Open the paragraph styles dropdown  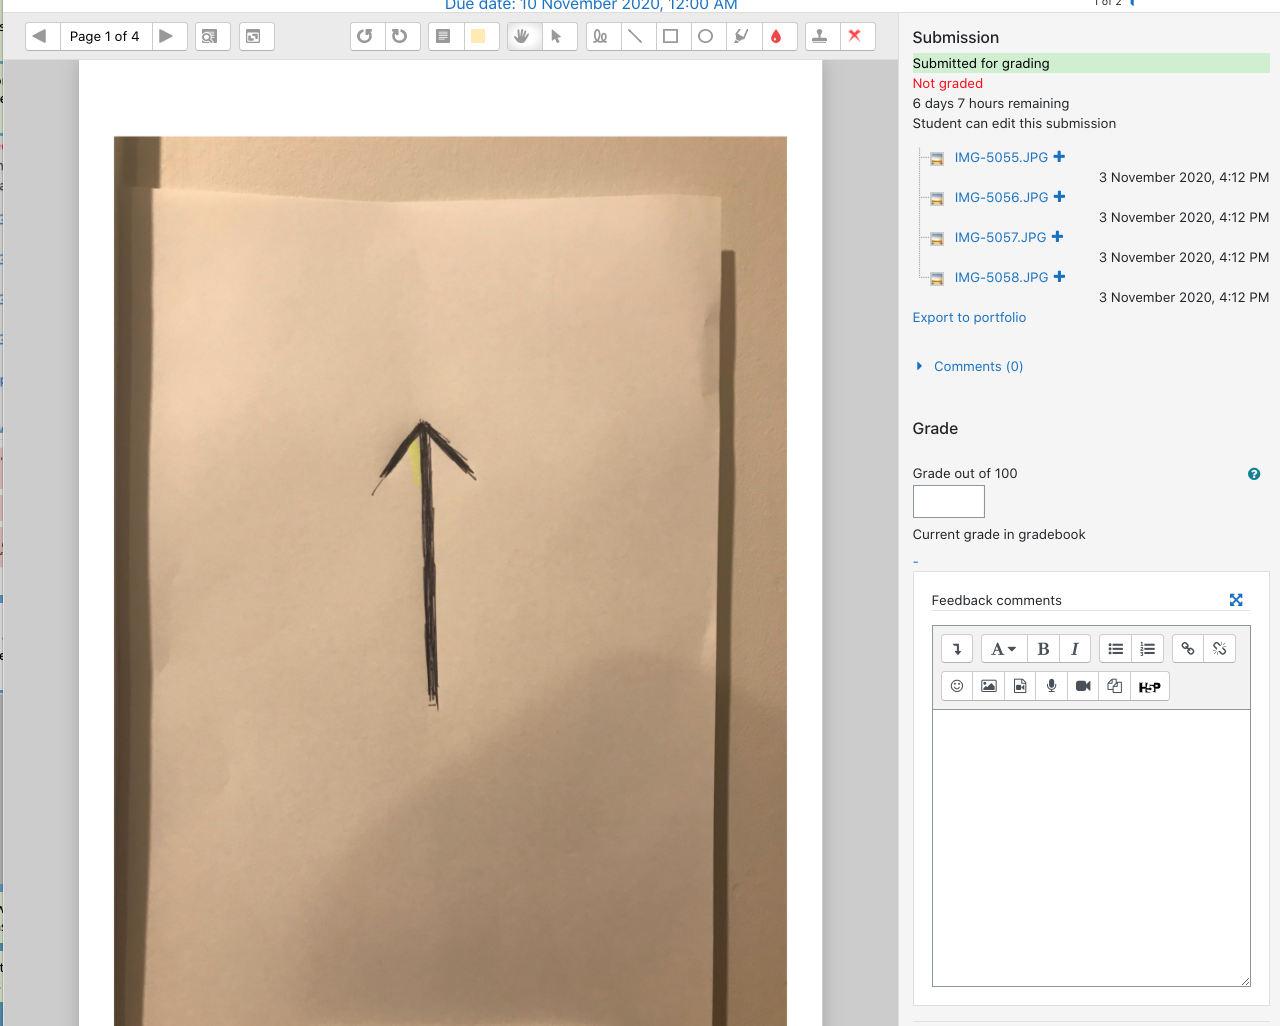[x=1003, y=649]
